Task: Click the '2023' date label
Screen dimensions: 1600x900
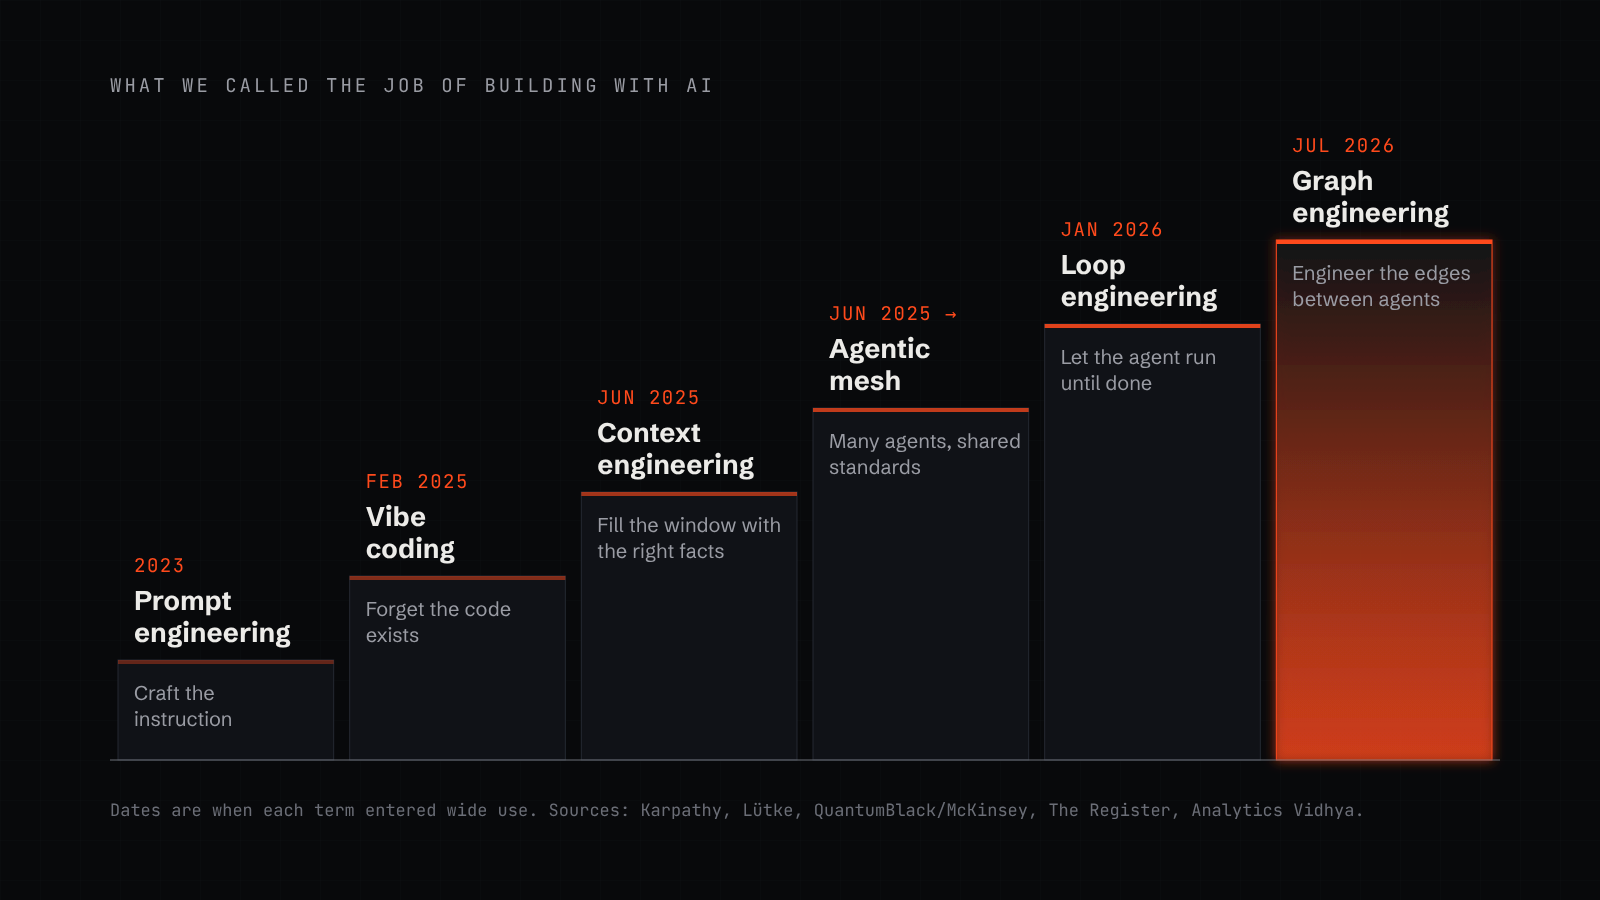Action: pos(159,566)
